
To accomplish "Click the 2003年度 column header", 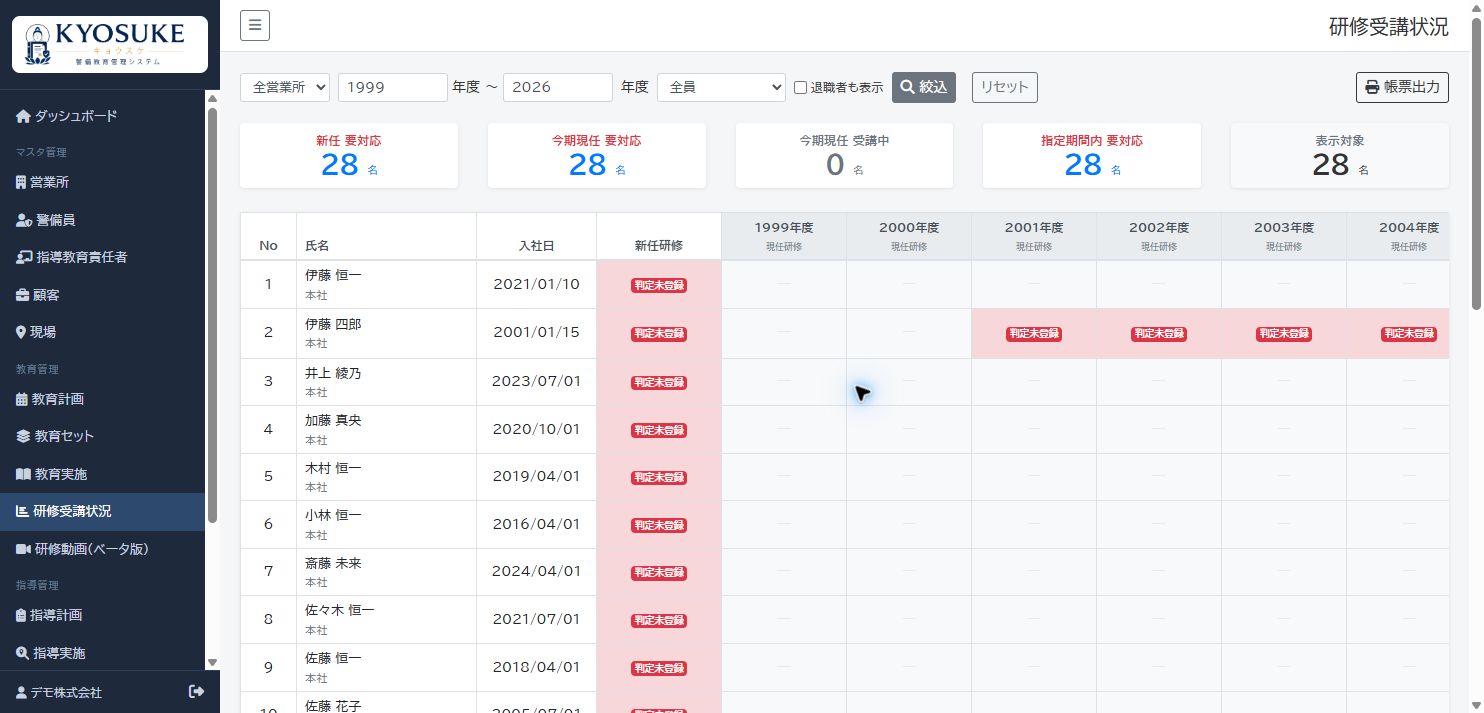I will point(1284,236).
